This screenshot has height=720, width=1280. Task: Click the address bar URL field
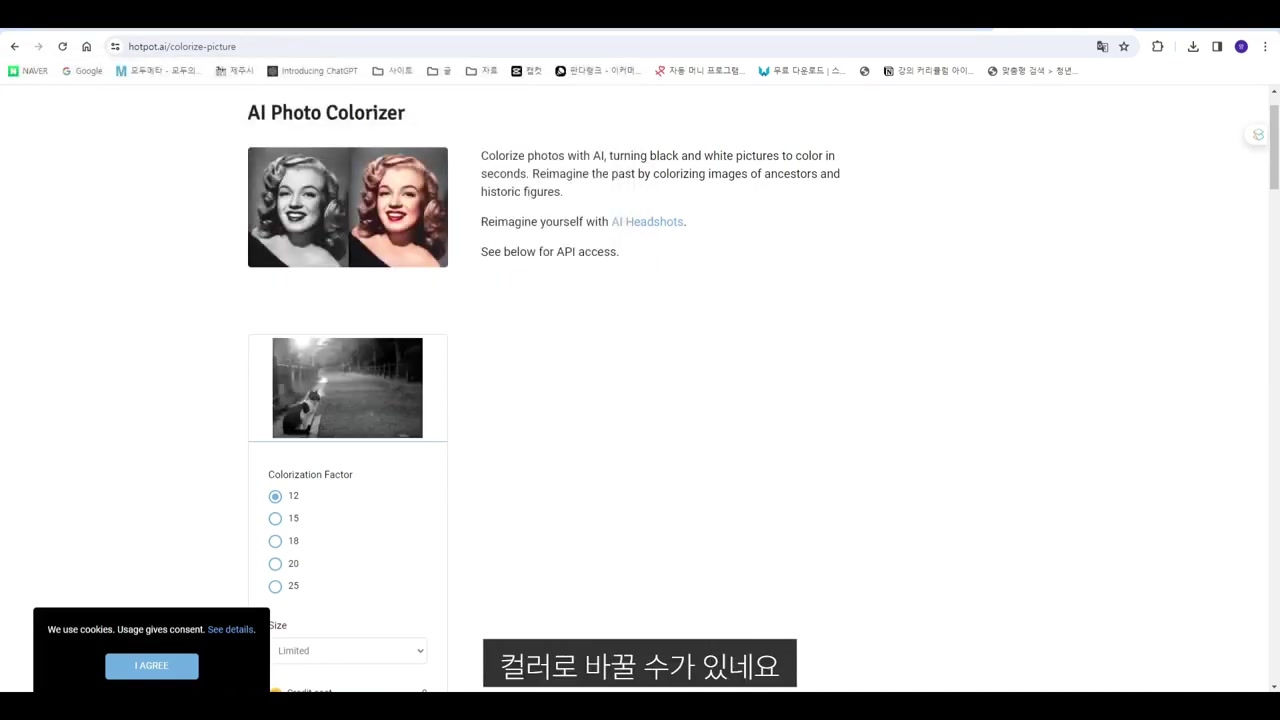[x=600, y=47]
